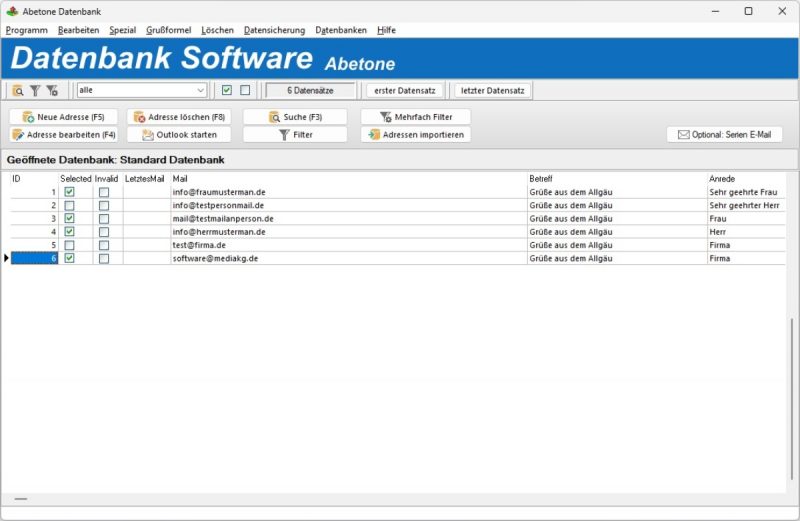Viewport: 800px width, 521px height.
Task: Open Mehrfach Filter
Action: tap(416, 117)
